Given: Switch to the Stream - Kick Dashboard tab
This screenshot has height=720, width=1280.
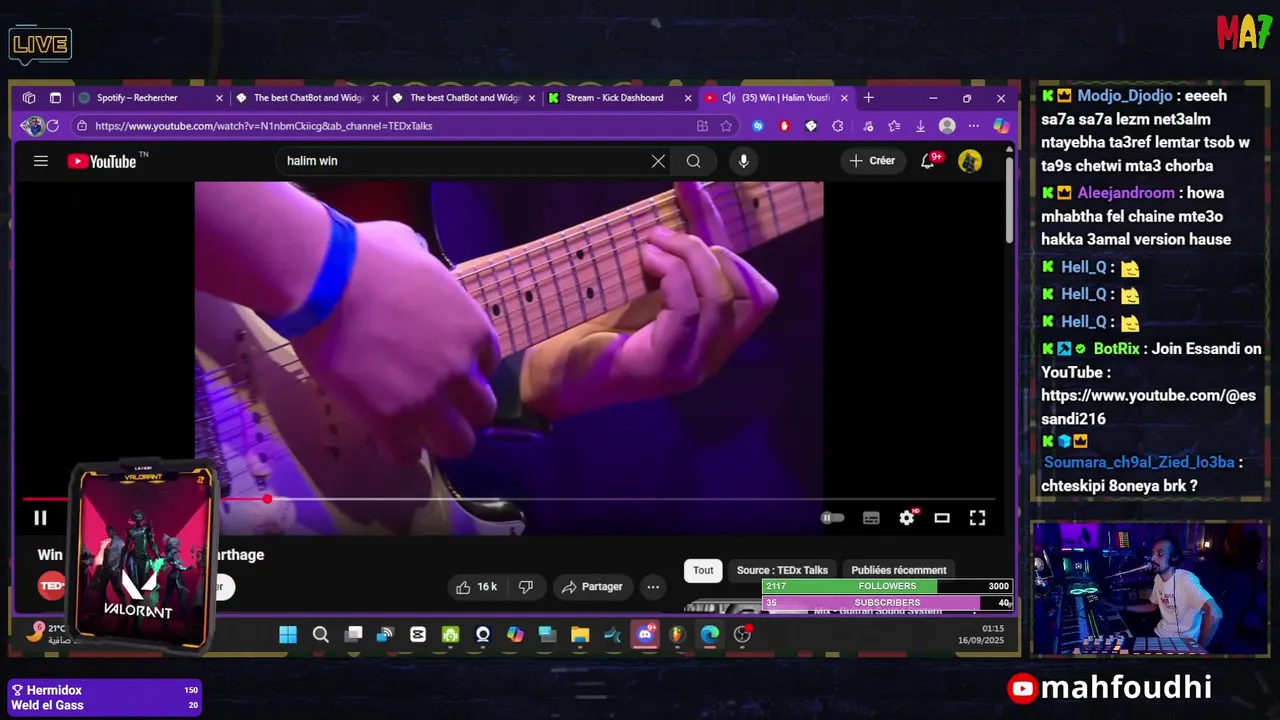Looking at the screenshot, I should coord(614,98).
